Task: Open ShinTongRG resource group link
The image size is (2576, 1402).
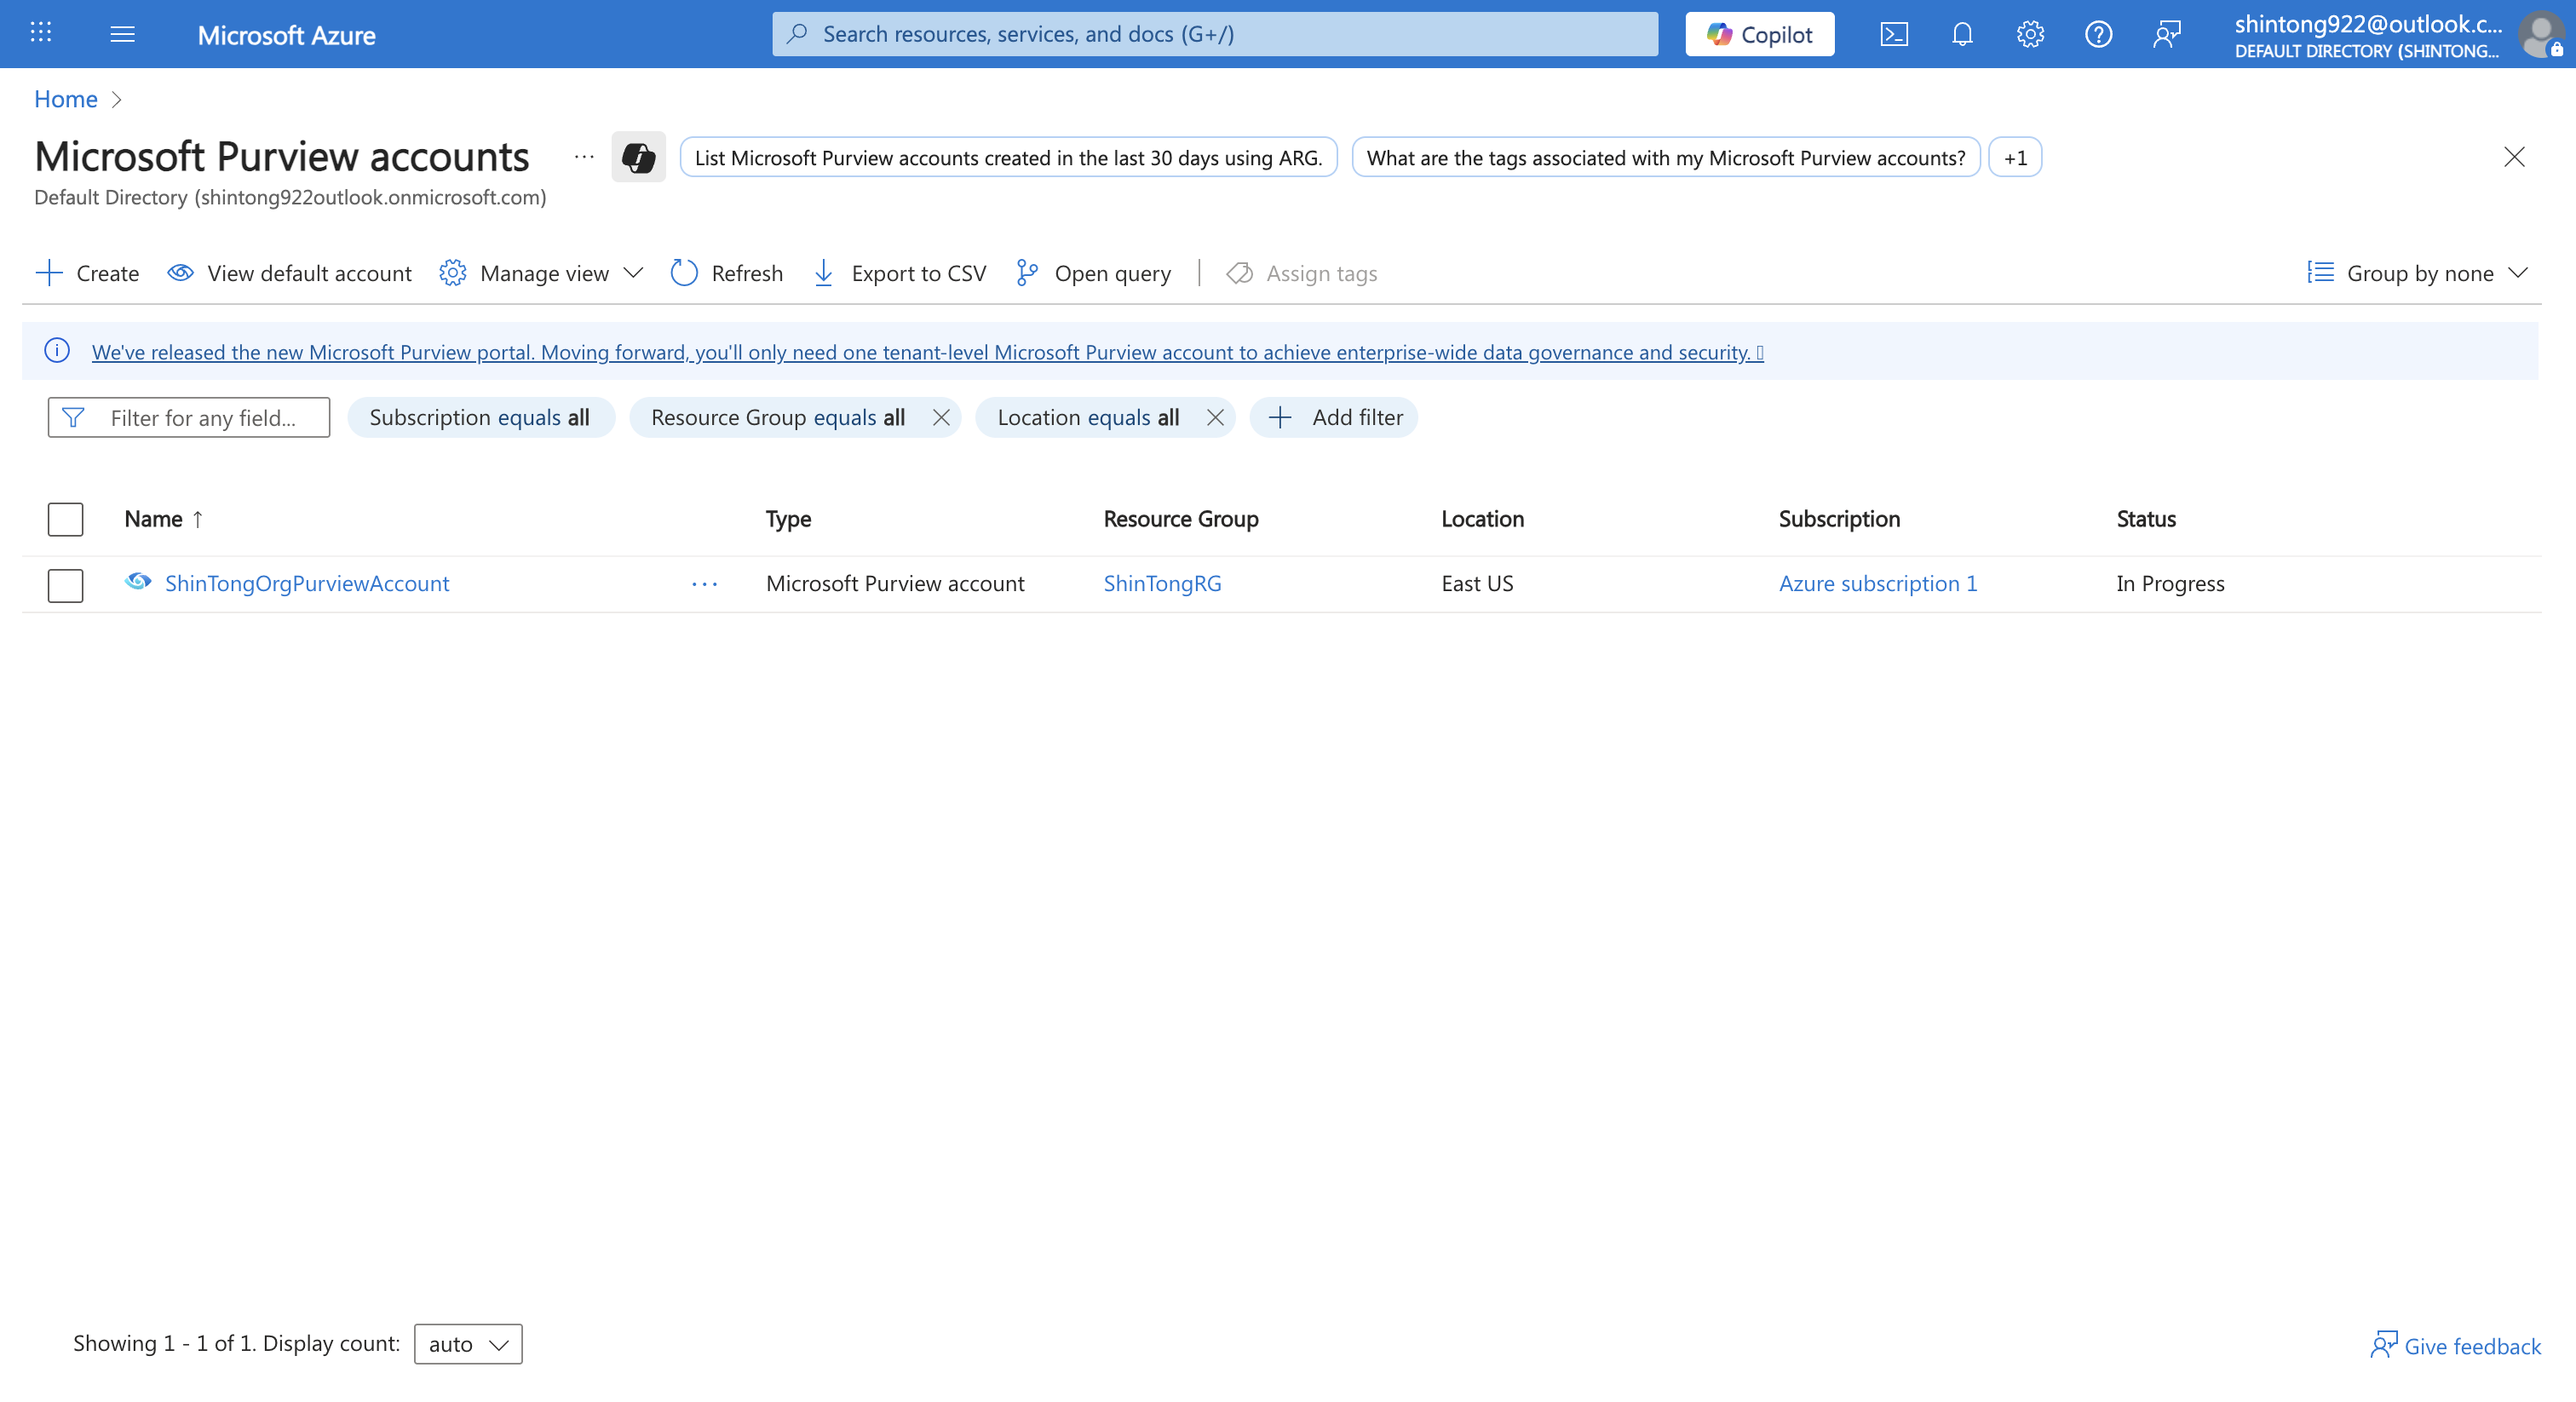Action: point(1161,583)
